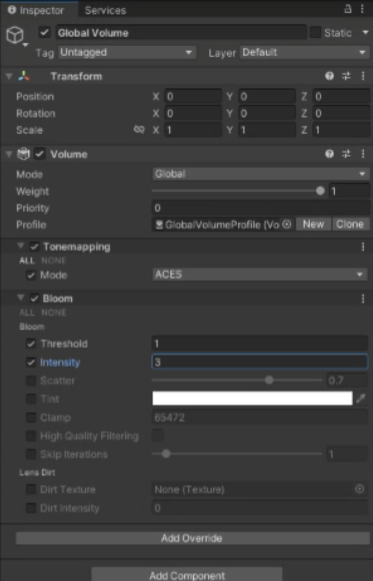Click the Add Component button
The image size is (373, 581).
coord(187,574)
